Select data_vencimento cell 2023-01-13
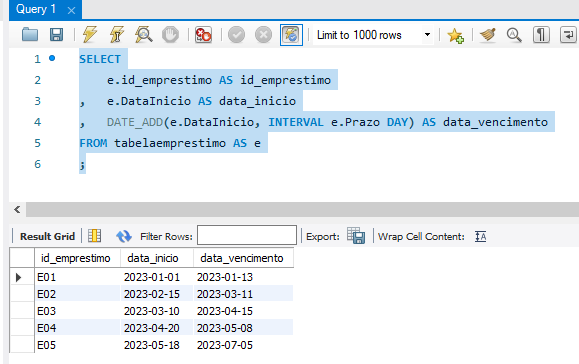 pos(243,277)
